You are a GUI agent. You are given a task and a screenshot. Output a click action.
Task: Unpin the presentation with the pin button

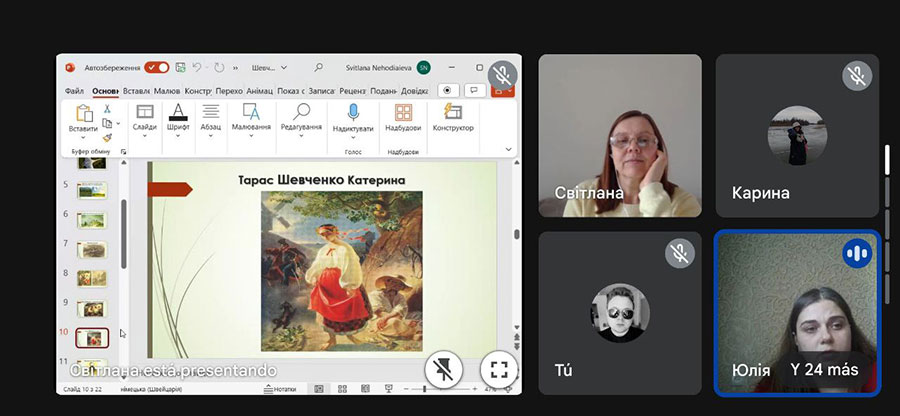(x=443, y=370)
